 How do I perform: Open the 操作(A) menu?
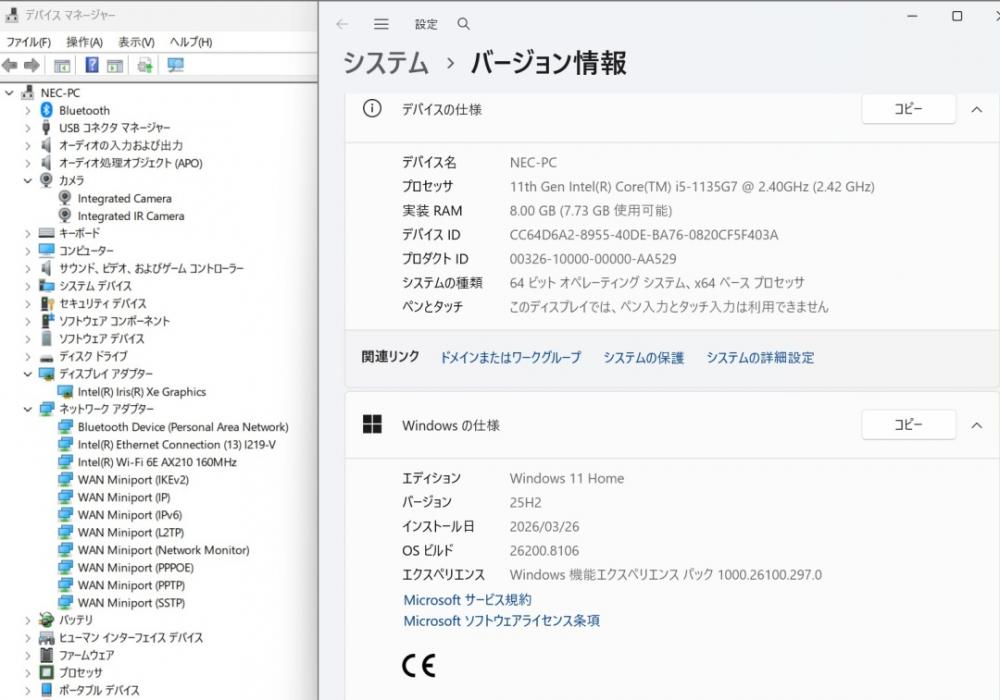click(x=84, y=42)
